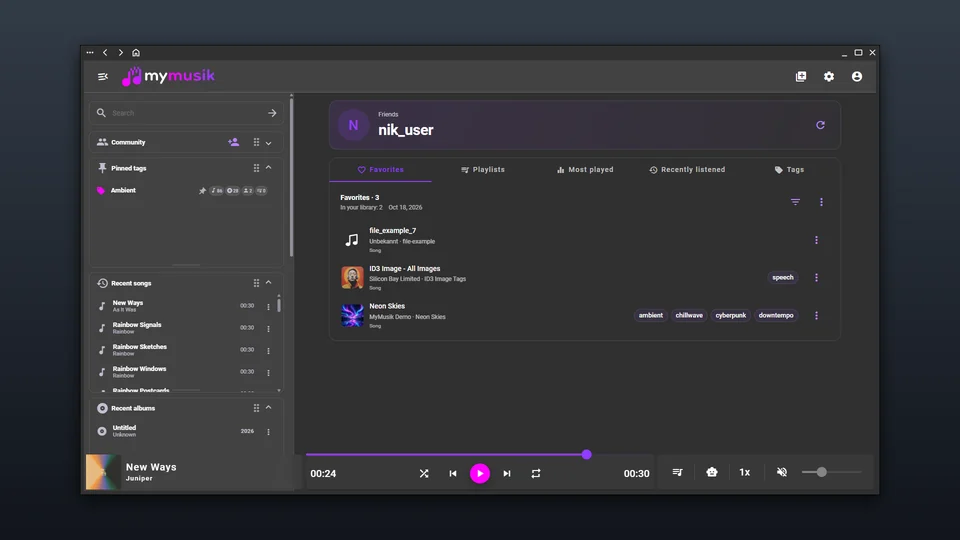Screen dimensions: 960x540
Task: Skip to the next track
Action: tap(507, 473)
